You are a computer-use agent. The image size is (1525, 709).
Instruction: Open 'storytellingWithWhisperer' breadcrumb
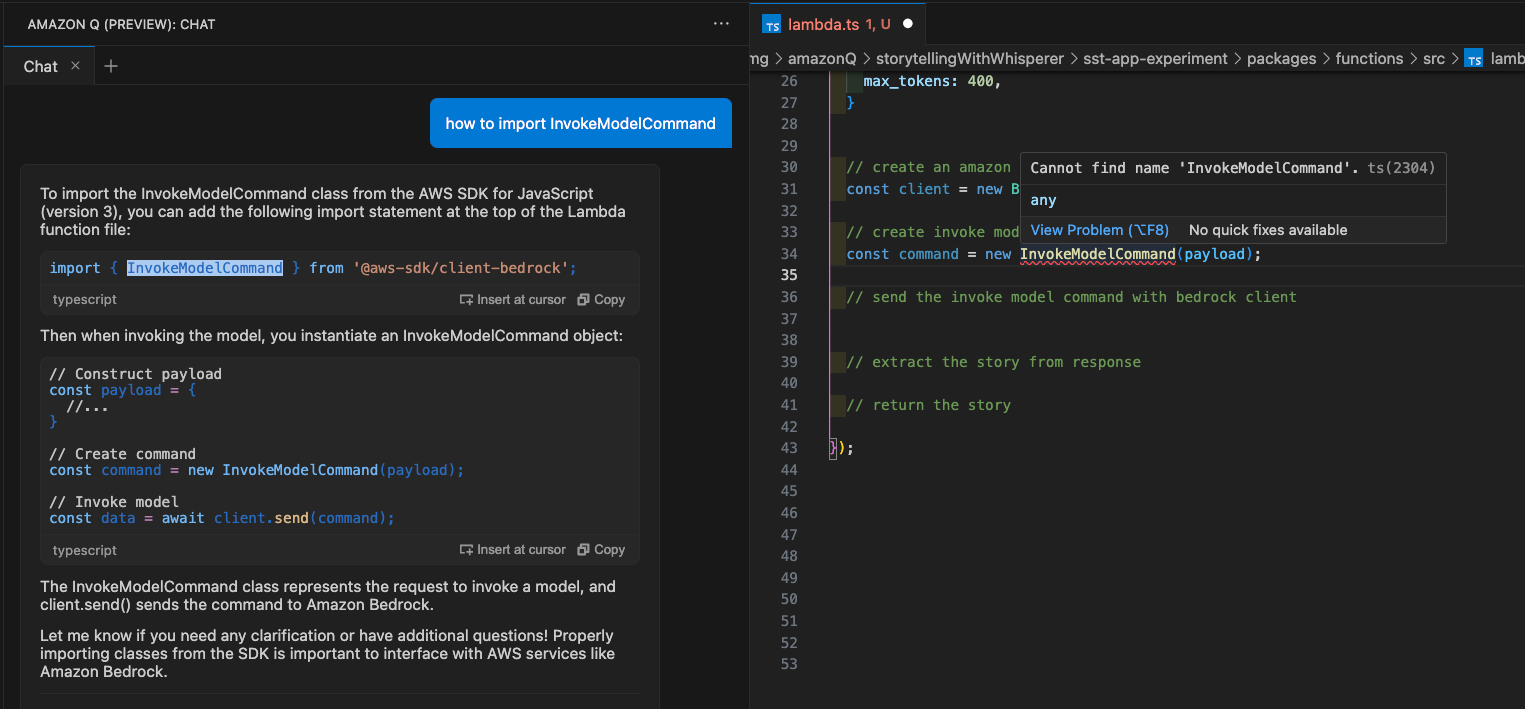[969, 58]
